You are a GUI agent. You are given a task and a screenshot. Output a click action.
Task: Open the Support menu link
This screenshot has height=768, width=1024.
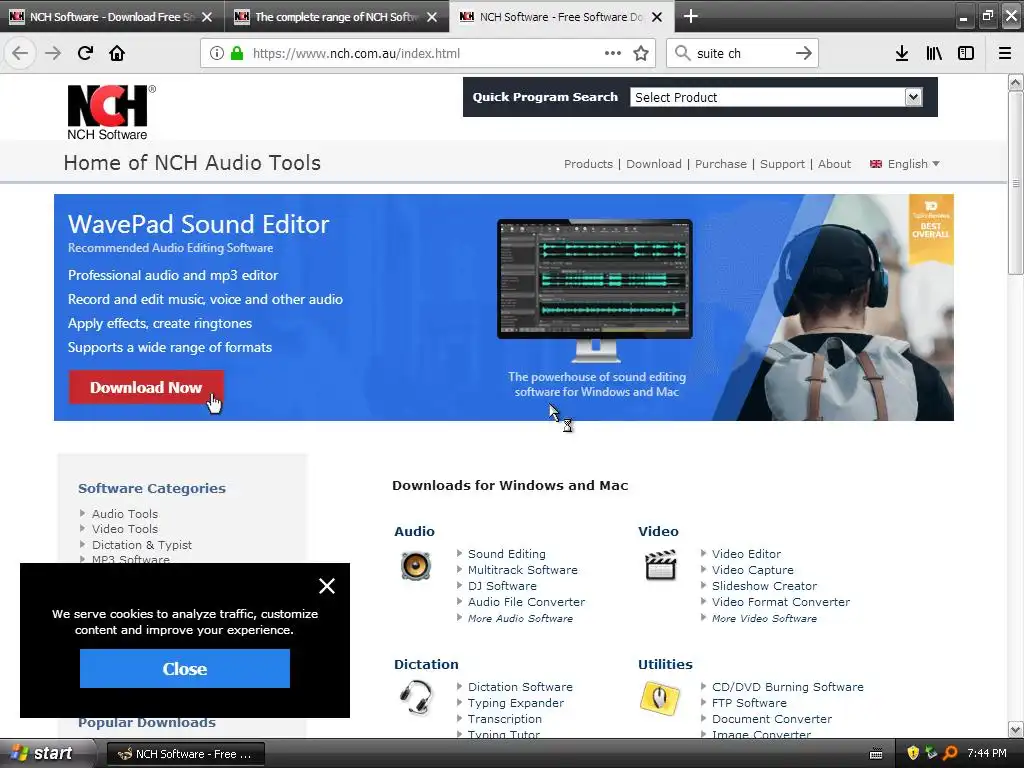click(782, 164)
